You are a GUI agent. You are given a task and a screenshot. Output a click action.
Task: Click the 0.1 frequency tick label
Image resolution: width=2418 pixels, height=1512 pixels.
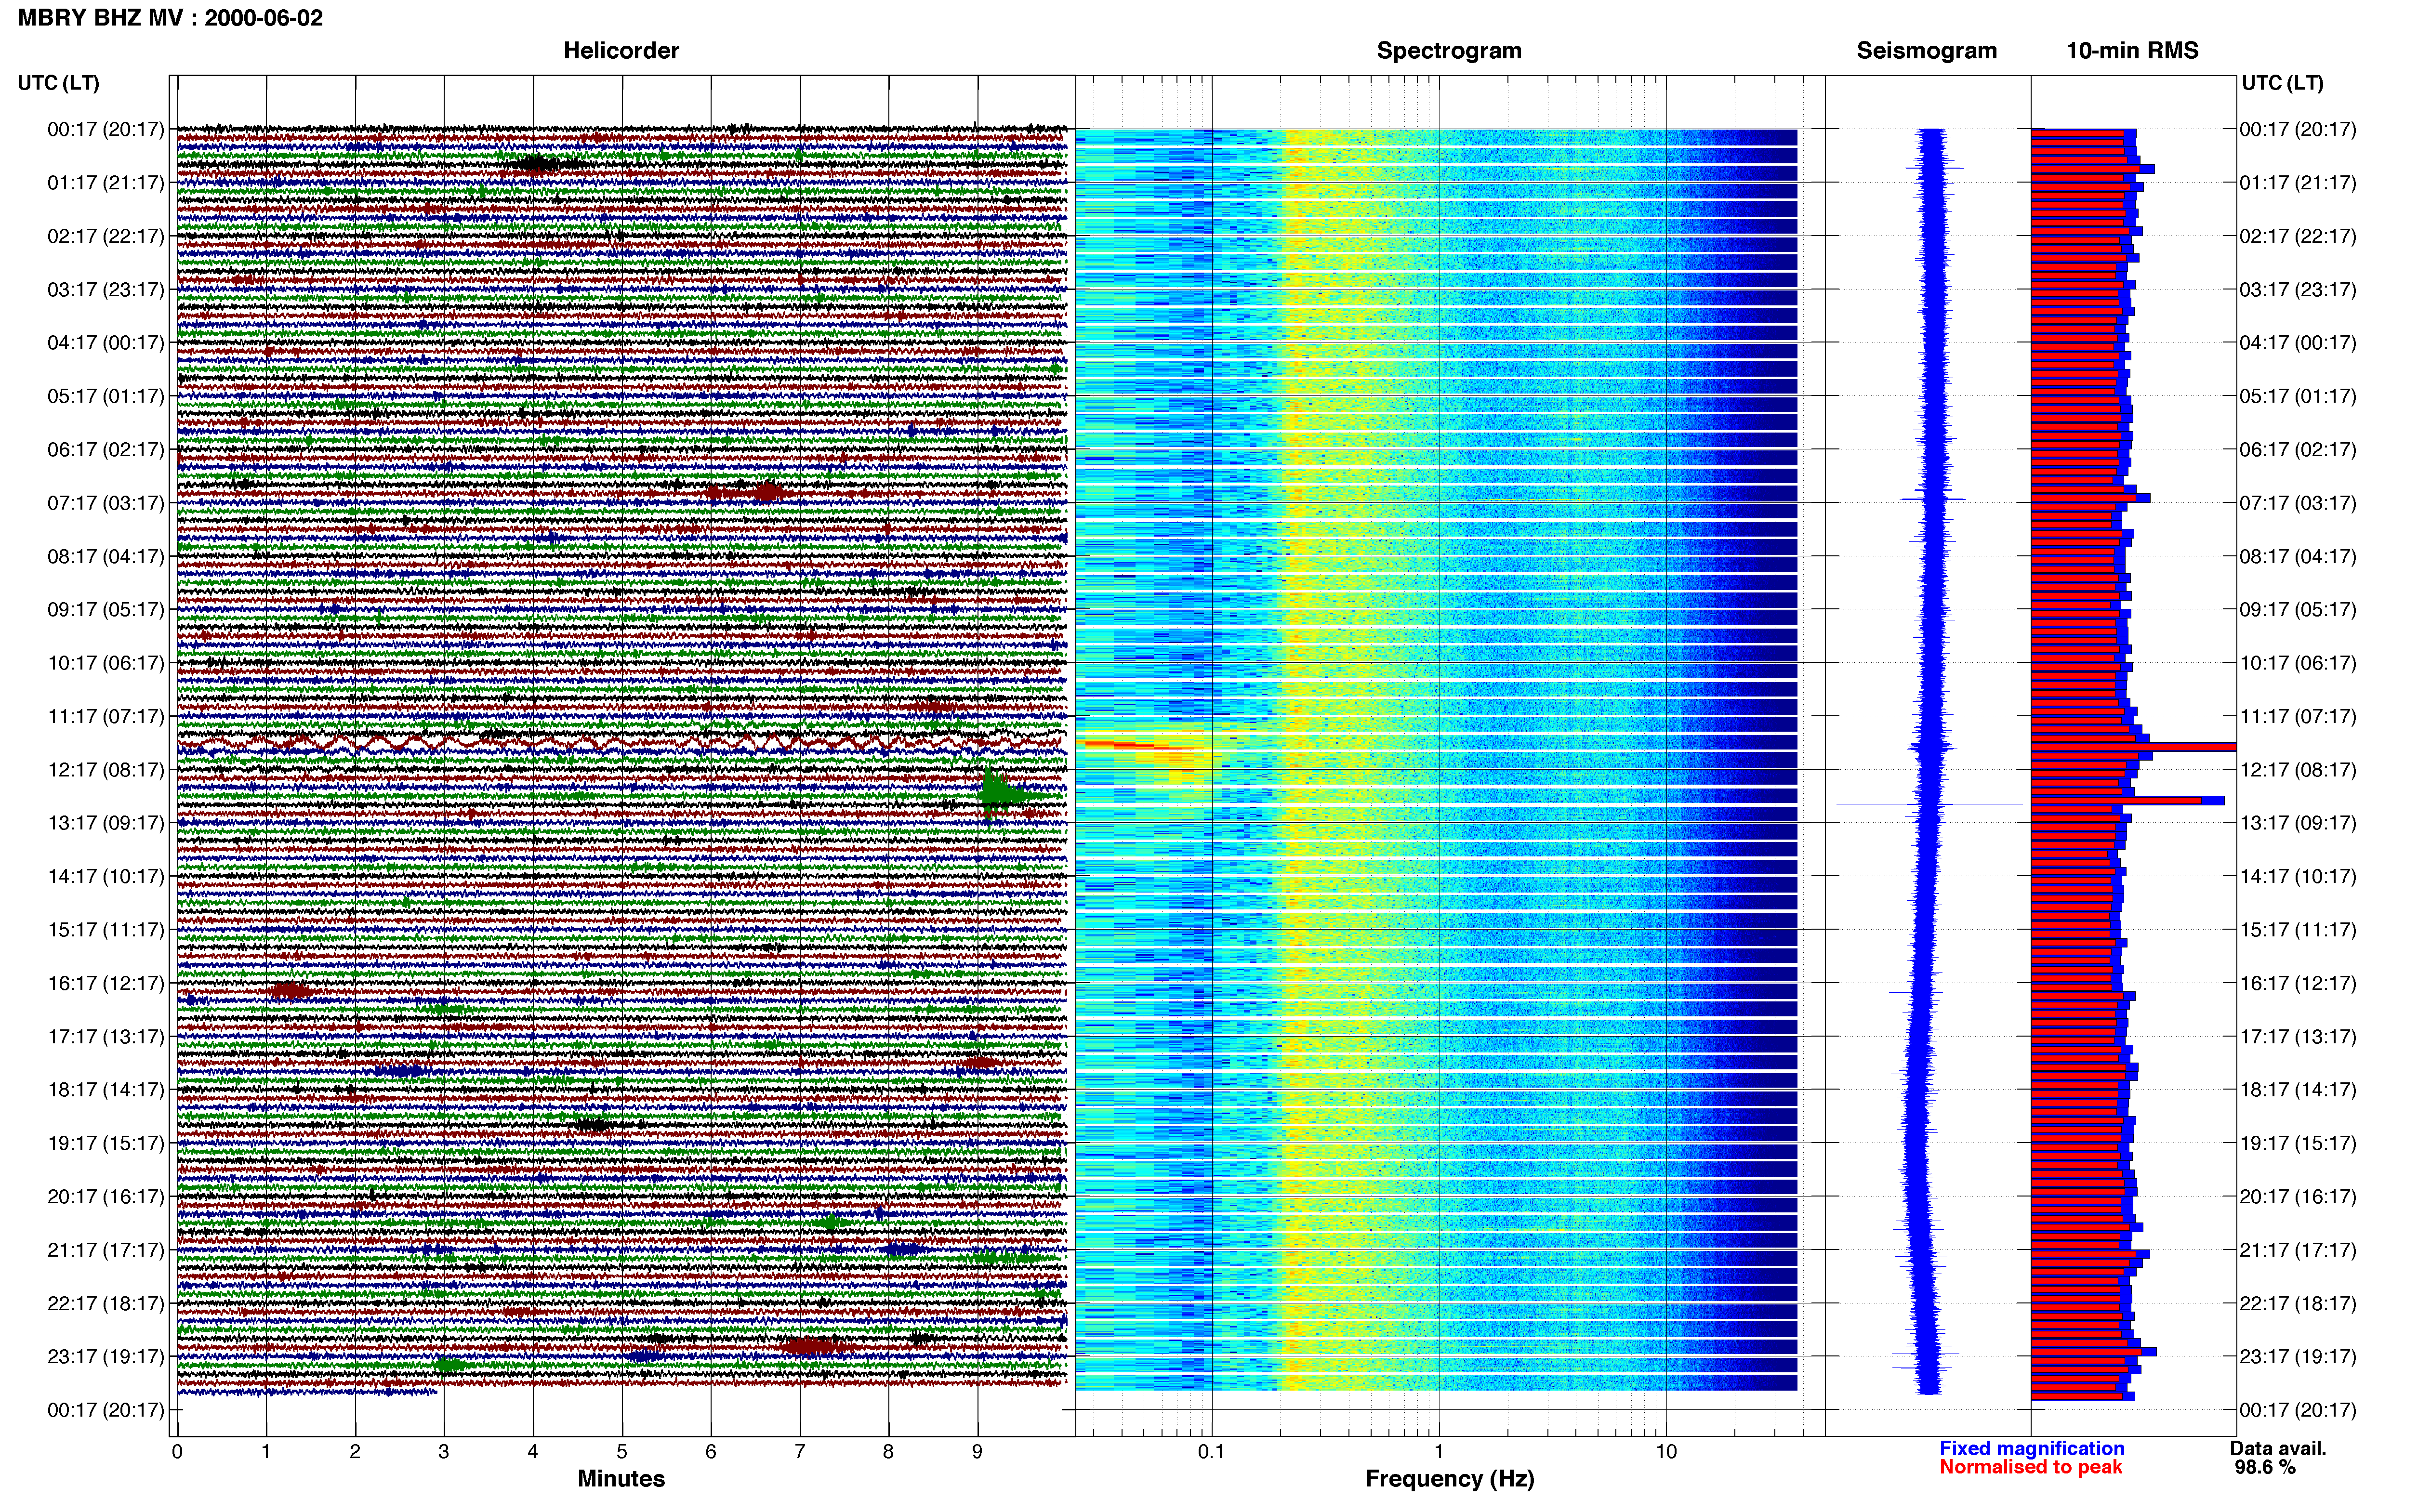[x=1211, y=1452]
